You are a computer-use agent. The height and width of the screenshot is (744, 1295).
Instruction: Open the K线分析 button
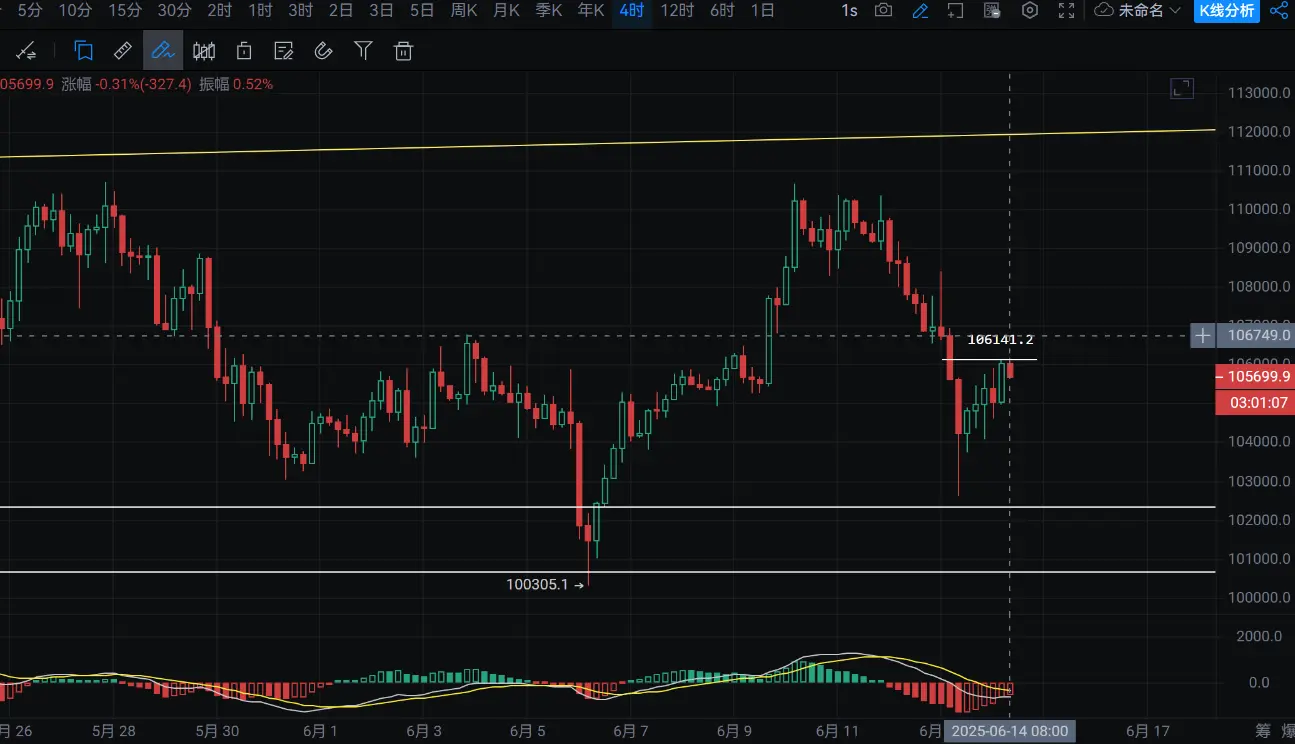tap(1227, 11)
